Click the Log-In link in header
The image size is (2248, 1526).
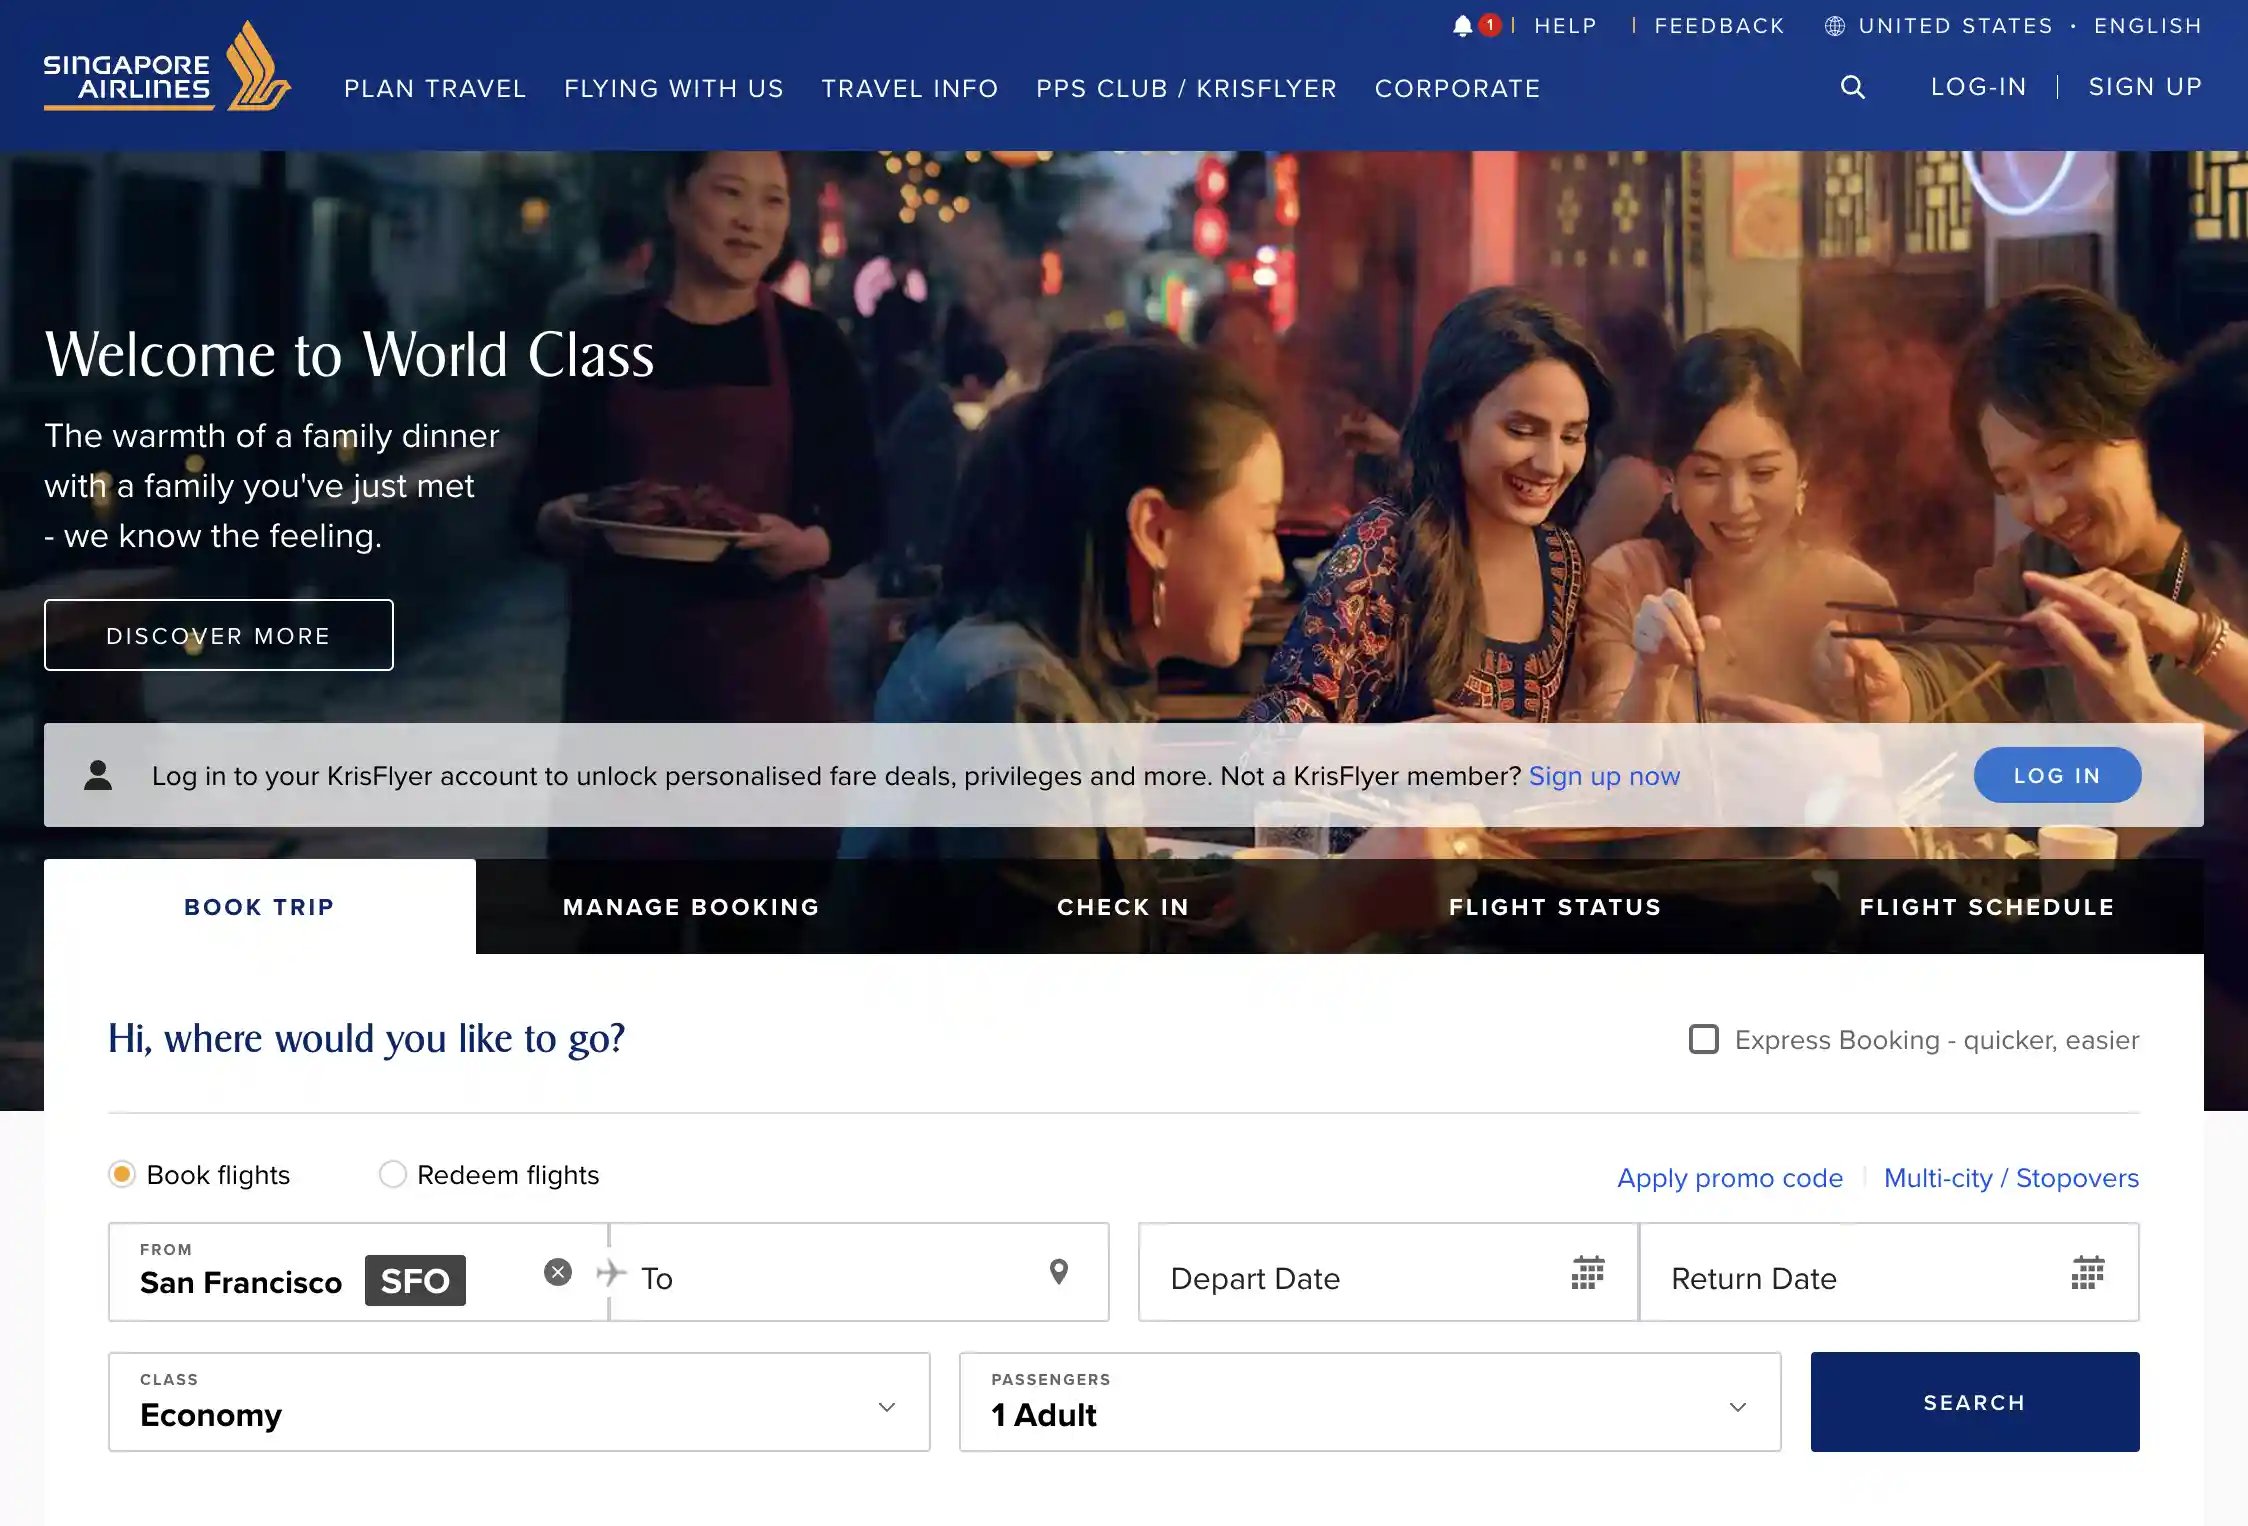(1979, 87)
